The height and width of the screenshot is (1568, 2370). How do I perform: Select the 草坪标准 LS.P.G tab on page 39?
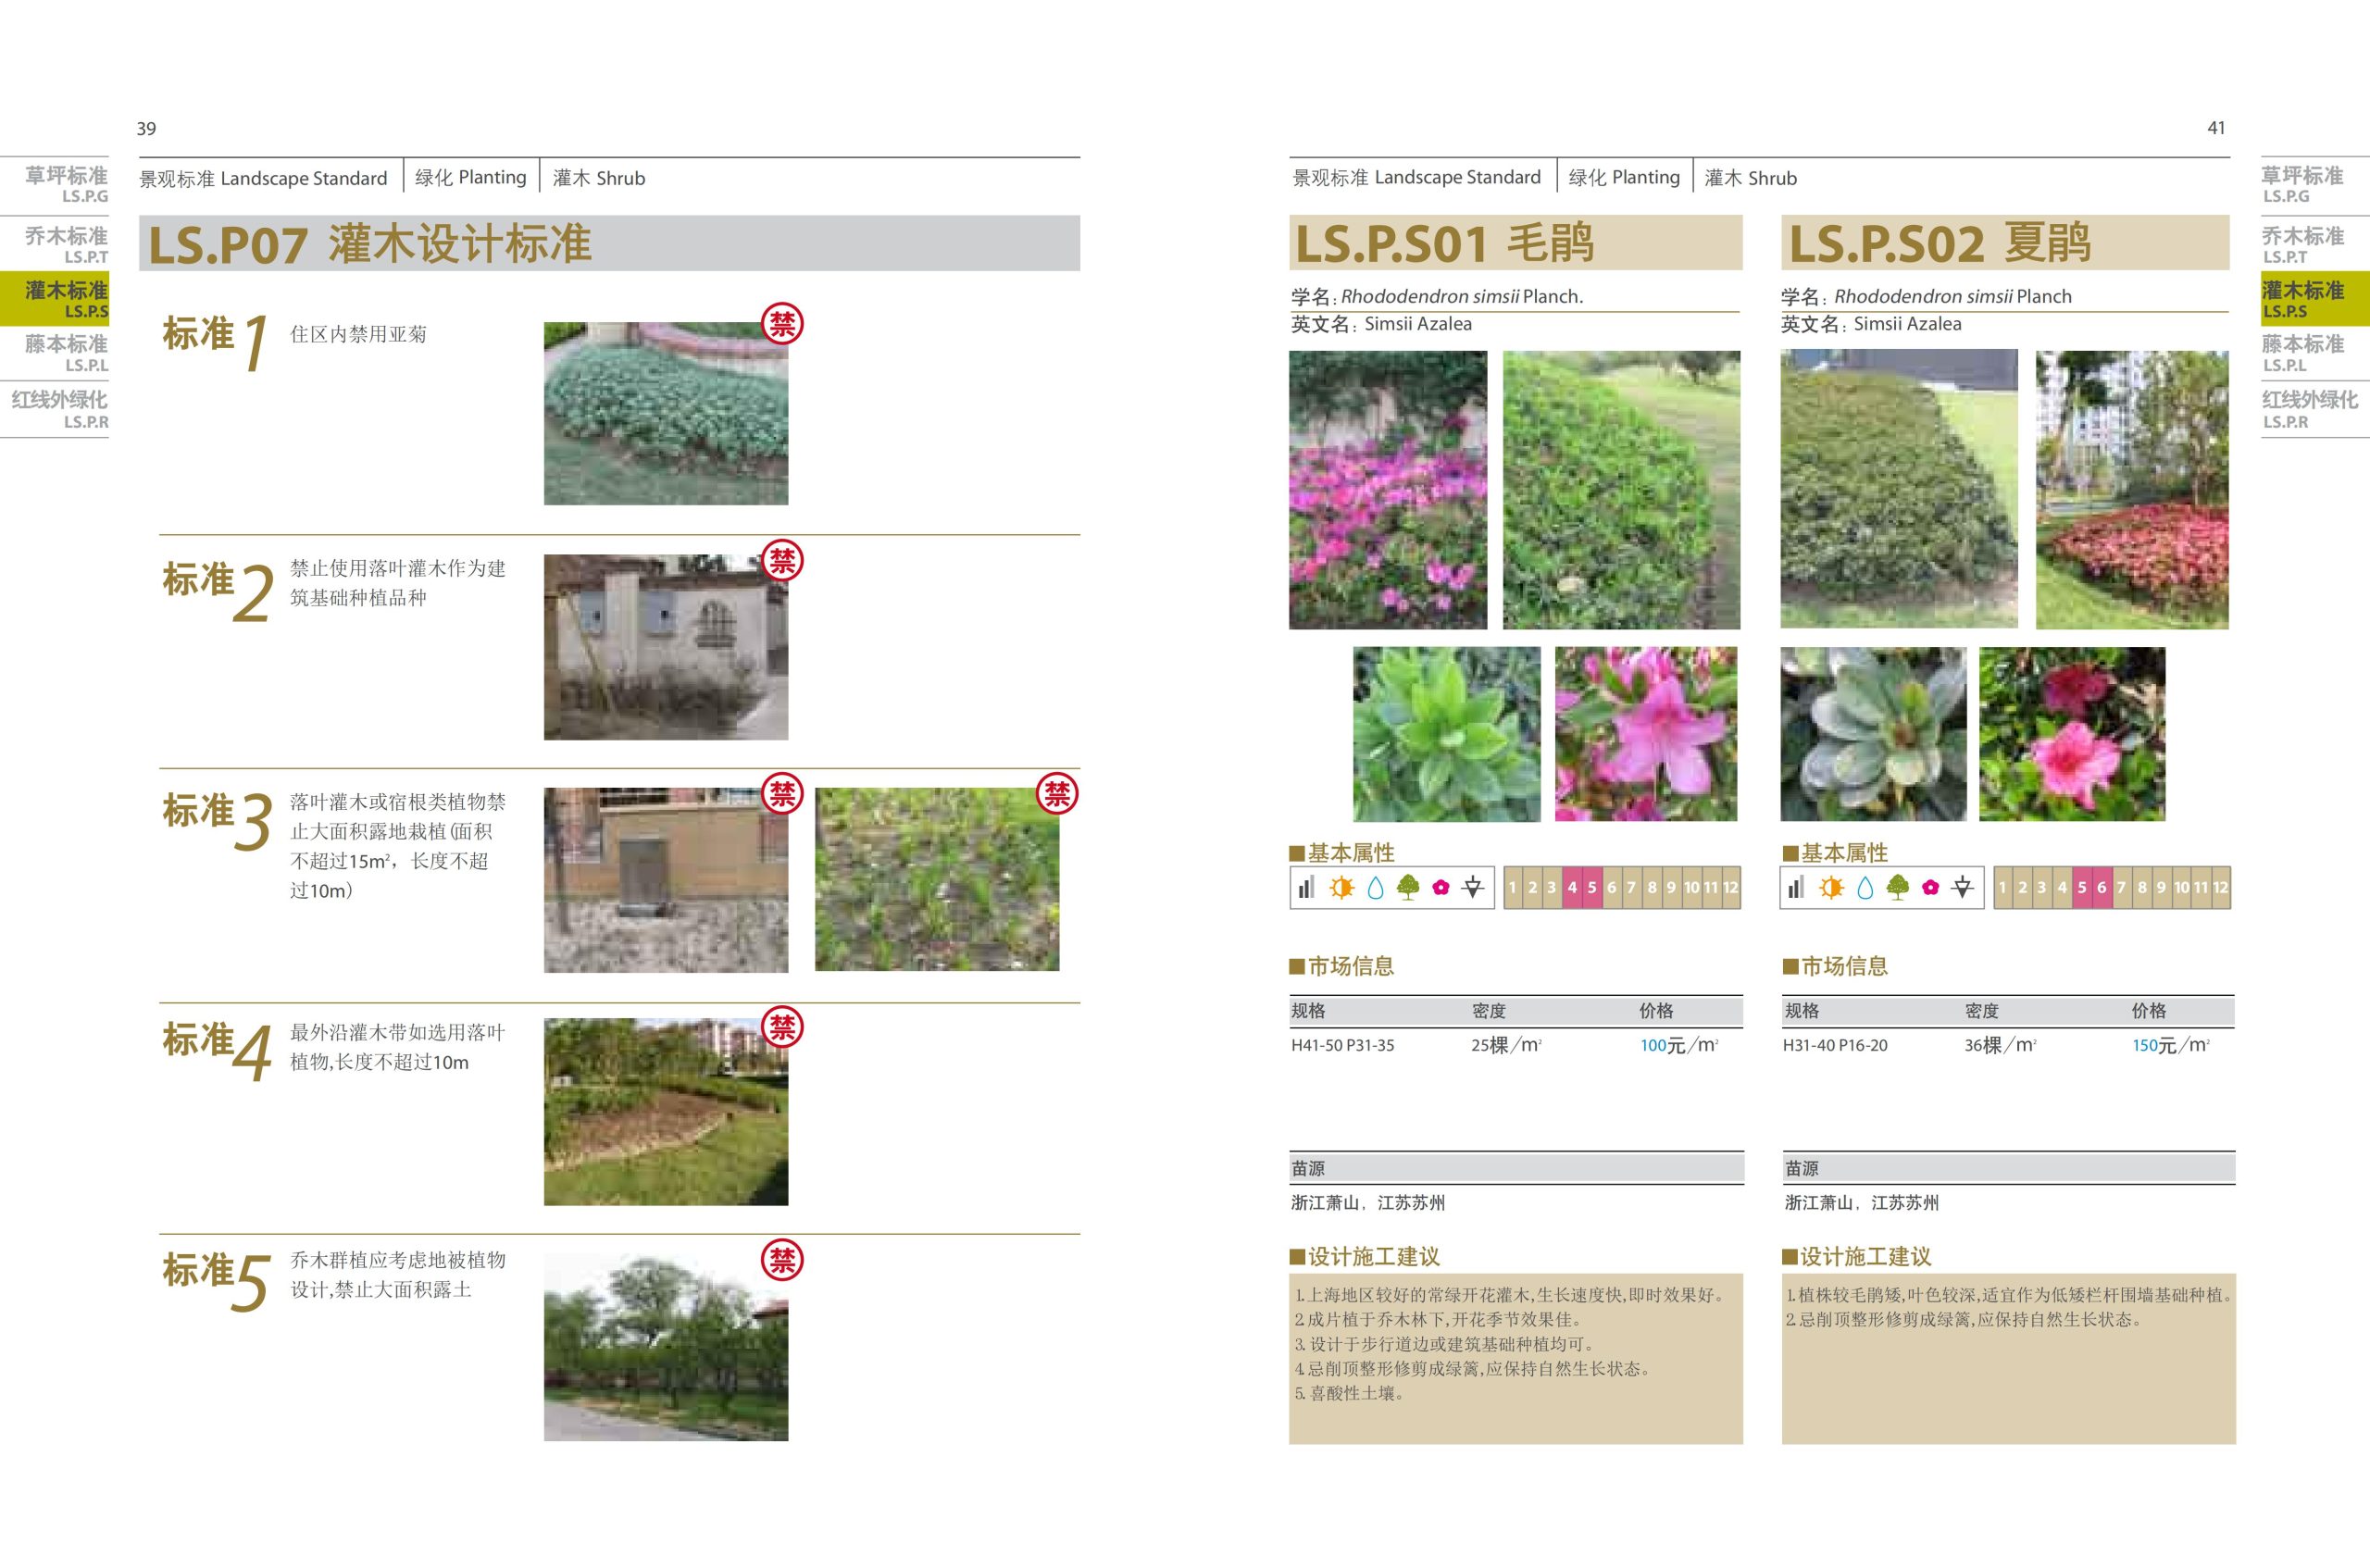click(66, 185)
